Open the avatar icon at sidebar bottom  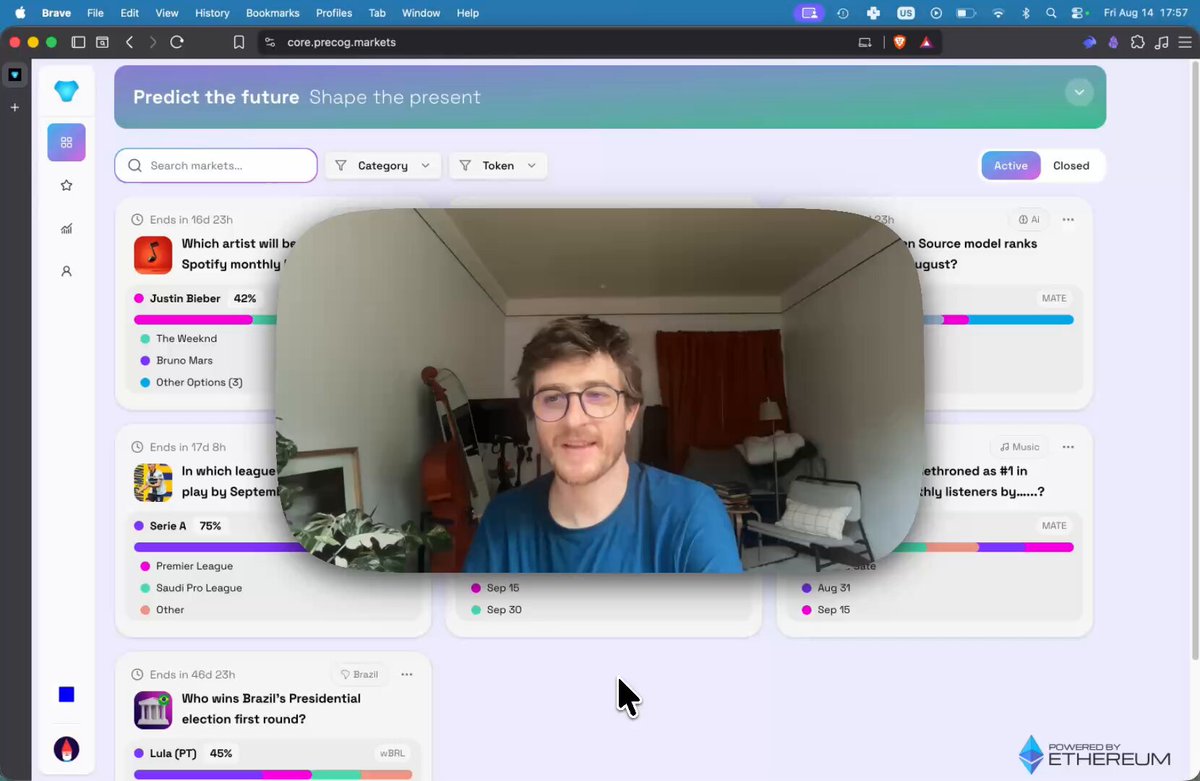tap(66, 749)
